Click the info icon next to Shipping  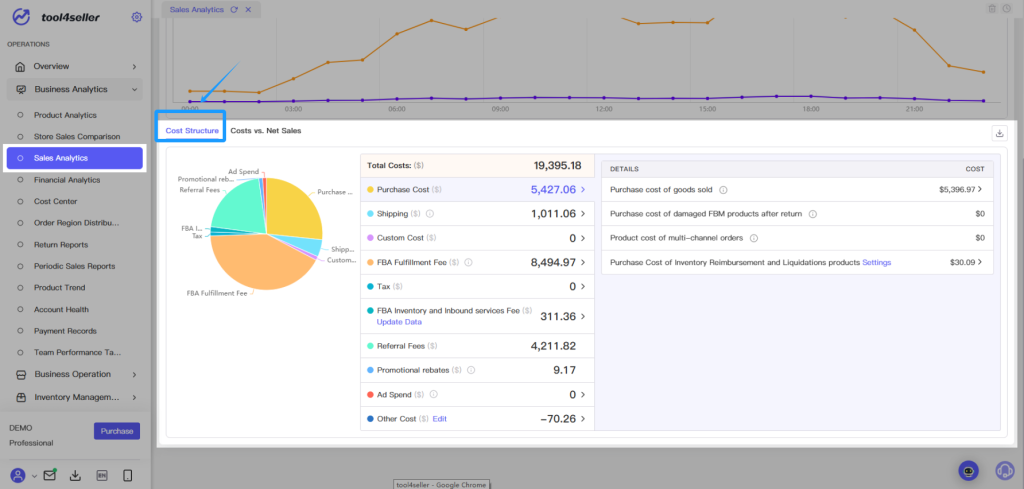[x=430, y=213]
